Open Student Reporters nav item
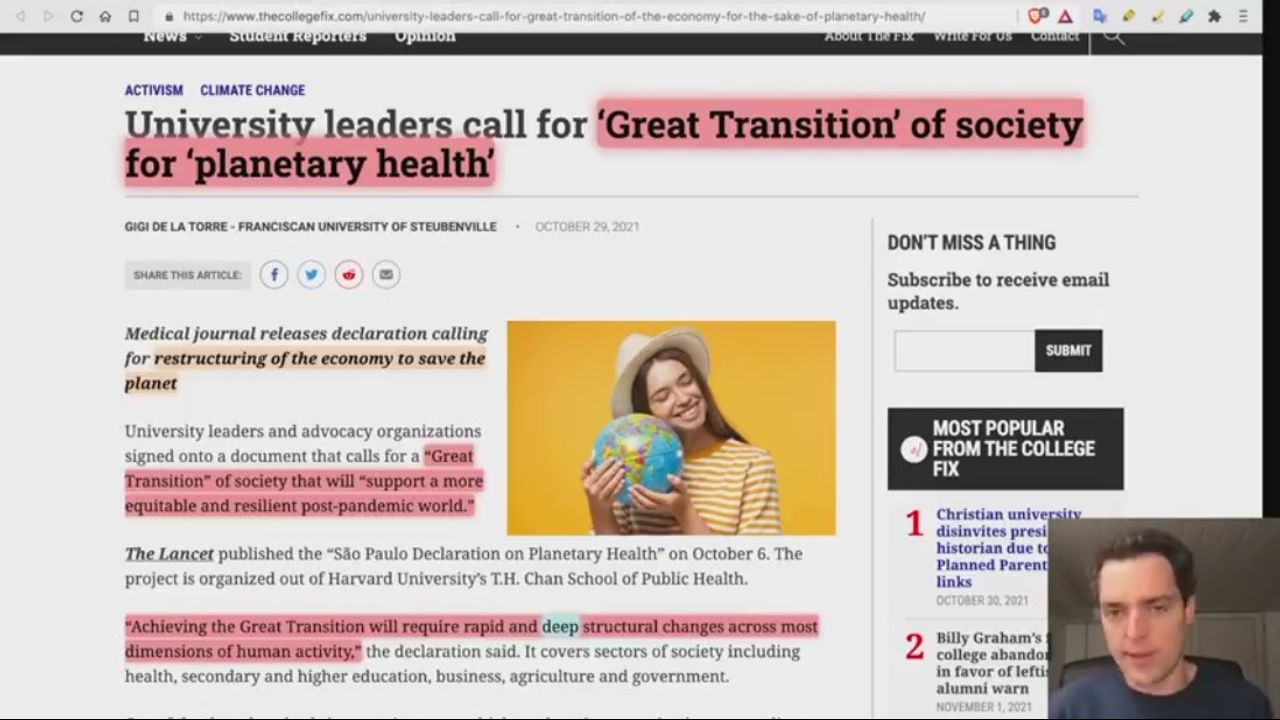This screenshot has height=720, width=1280. point(297,37)
